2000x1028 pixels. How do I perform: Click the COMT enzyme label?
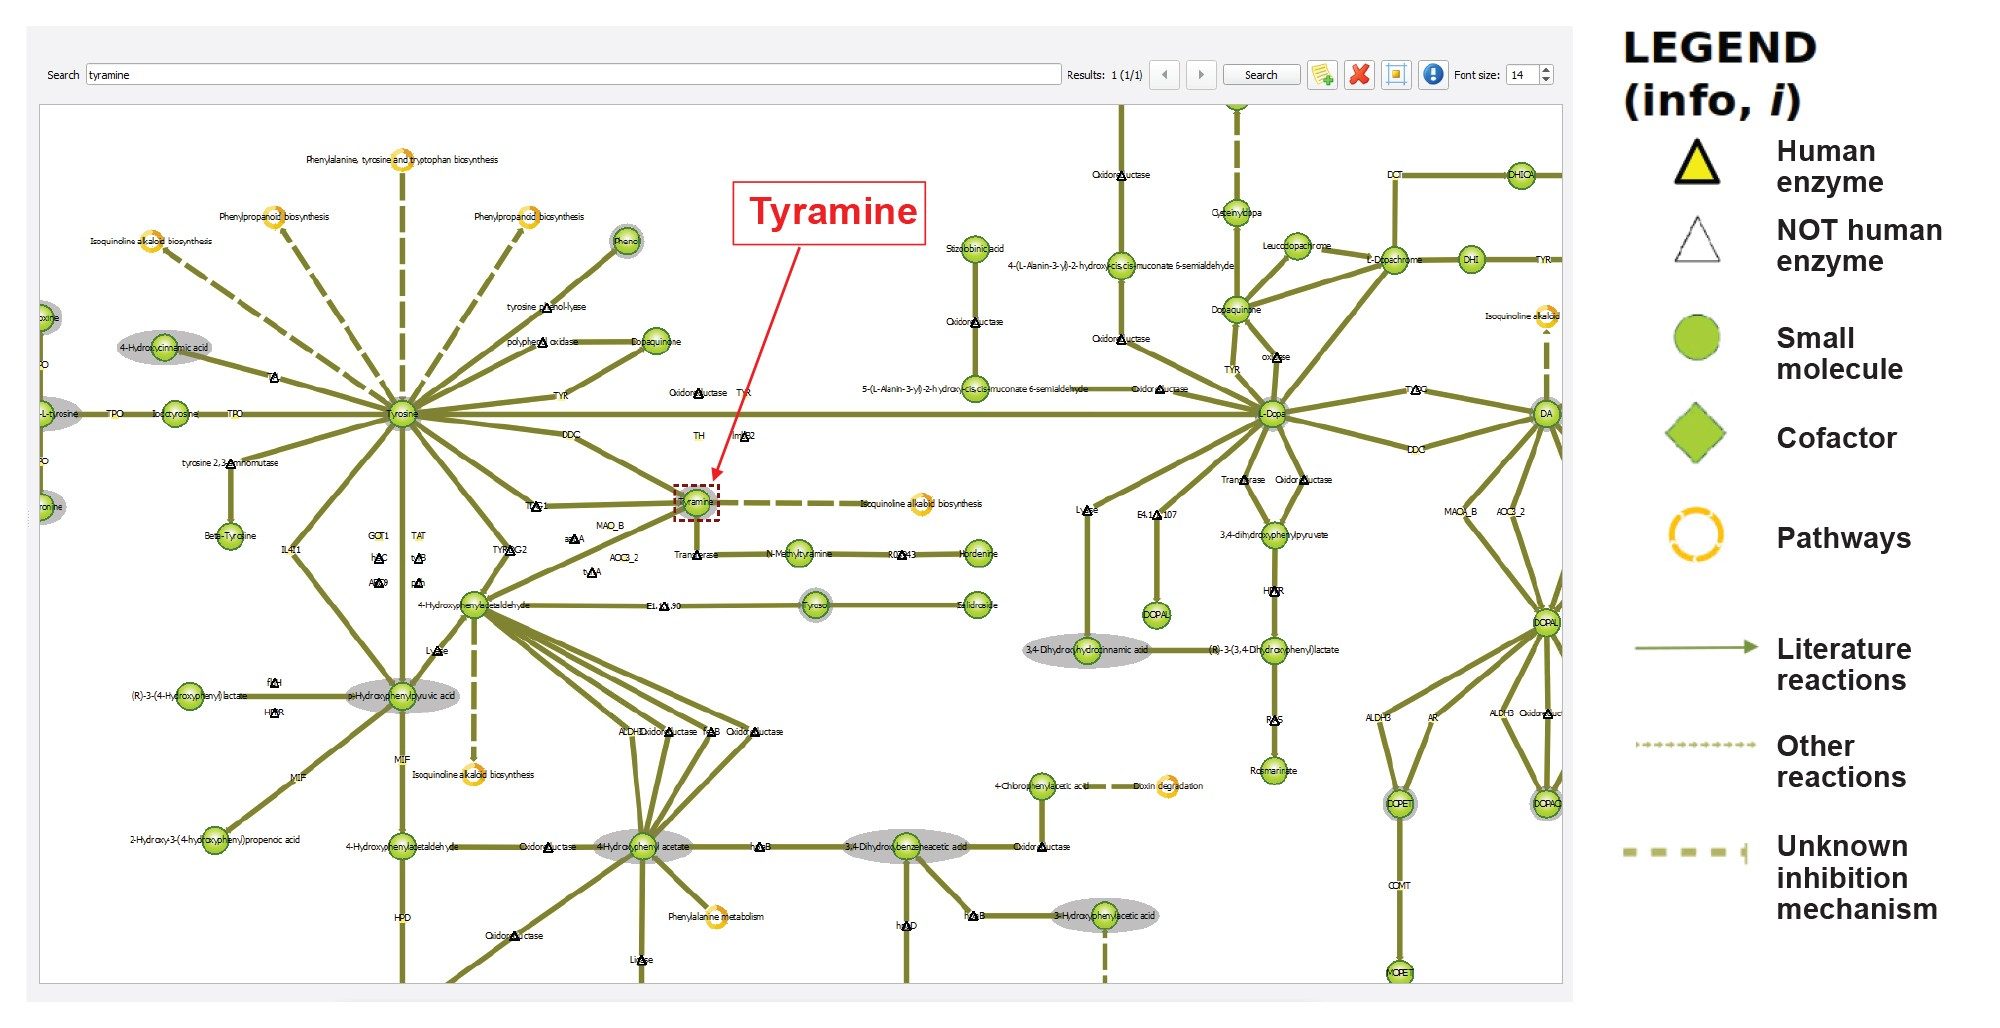coord(1399,886)
